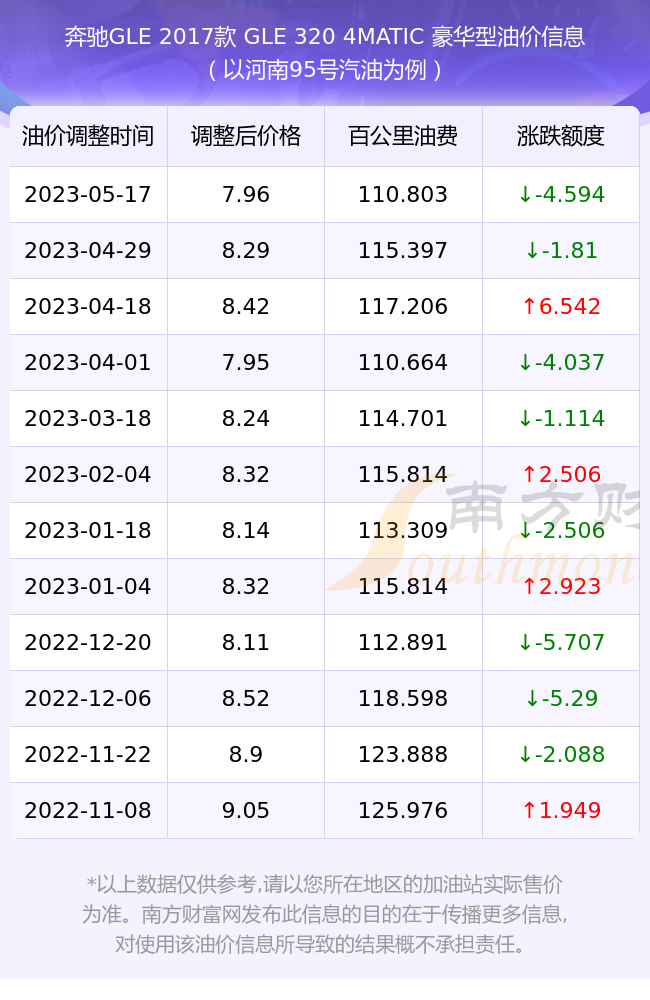Click the red change value ↑6.542
650x1000 pixels.
point(561,307)
